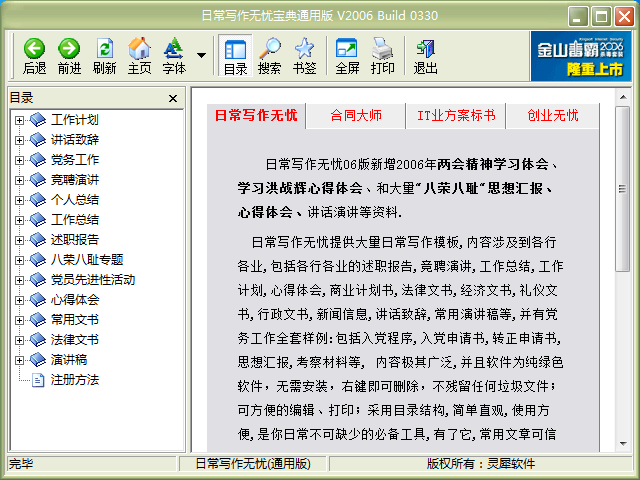The width and height of the screenshot is (640, 480).
Task: Click the book icon beside 法律文书
Action: click(x=38, y=340)
